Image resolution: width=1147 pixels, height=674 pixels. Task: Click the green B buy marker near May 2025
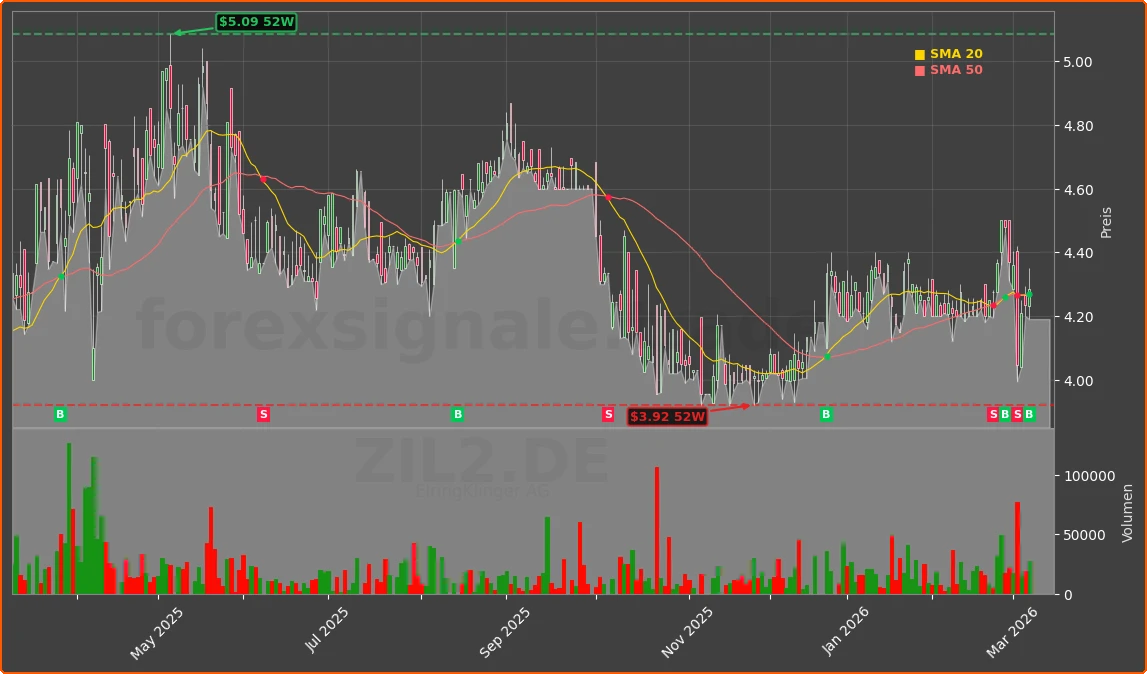pos(60,413)
